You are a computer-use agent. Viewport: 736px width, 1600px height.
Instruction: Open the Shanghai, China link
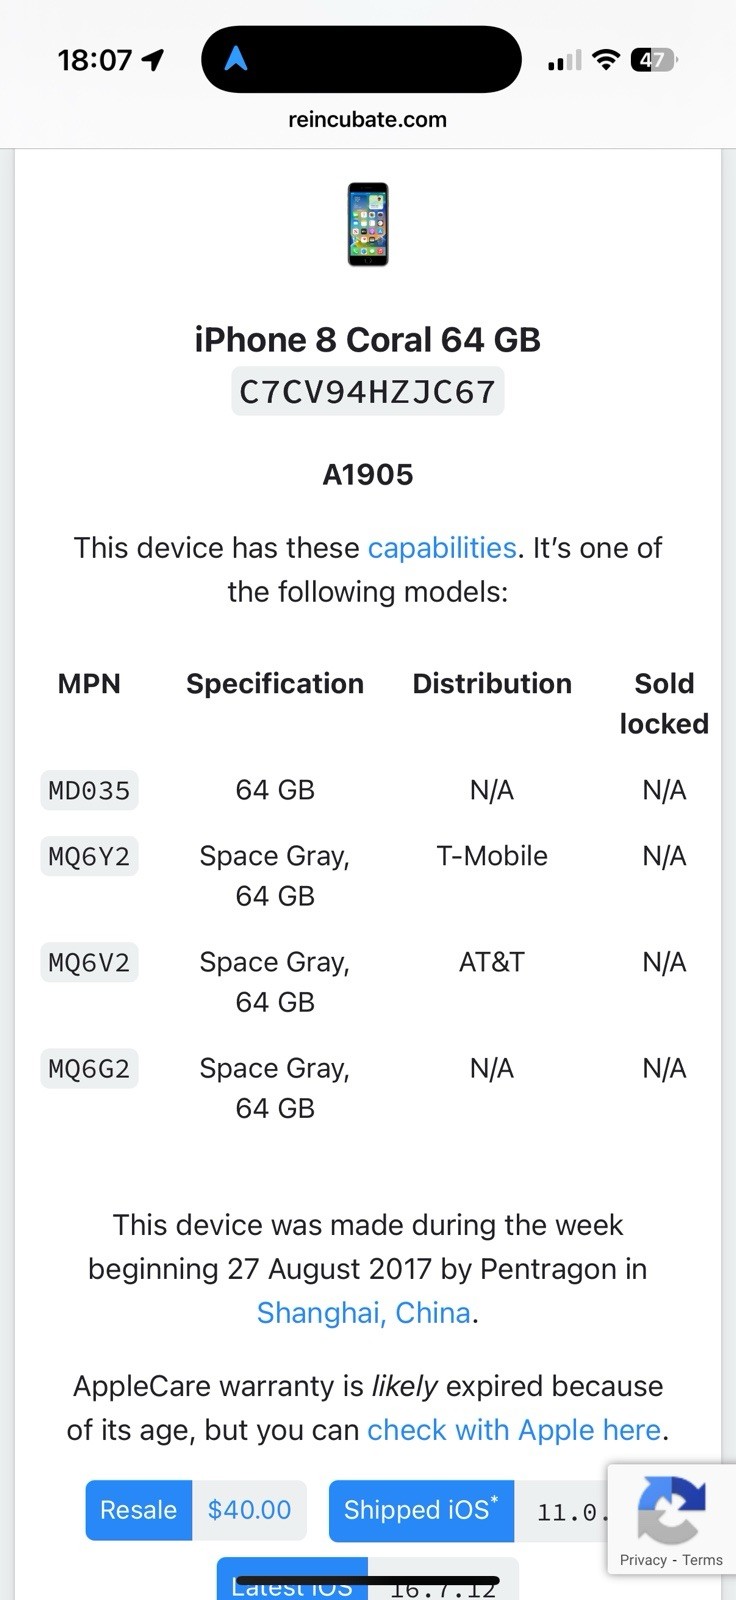[364, 1312]
